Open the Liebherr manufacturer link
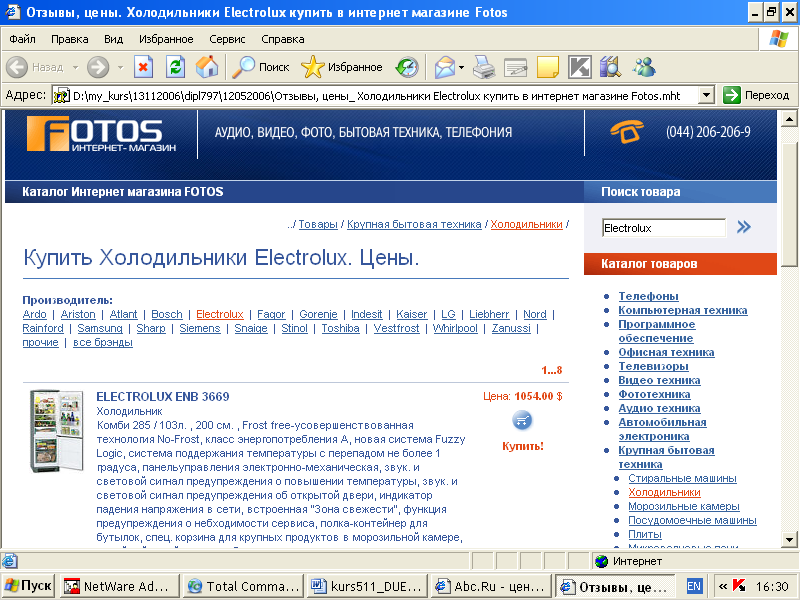The image size is (800, 600). pos(489,314)
